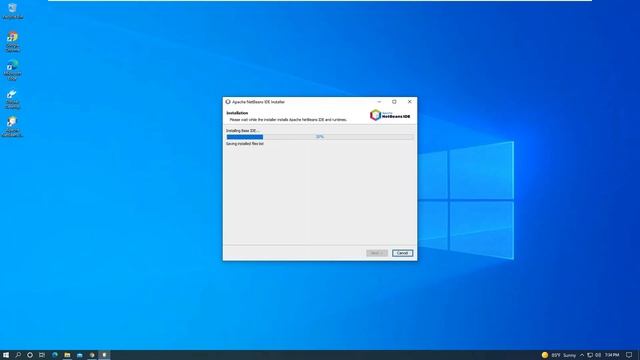This screenshot has height=360, width=640.
Task: Select the Apache NetBeans desktop shortcut
Action: pyautogui.click(x=12, y=127)
